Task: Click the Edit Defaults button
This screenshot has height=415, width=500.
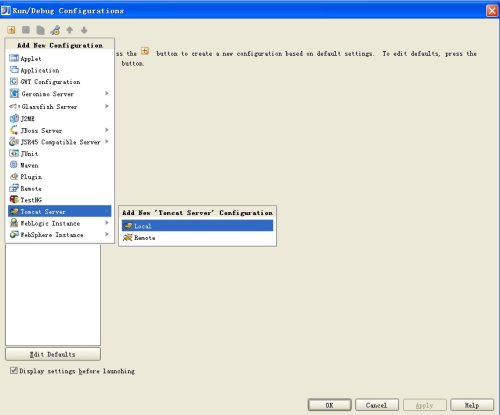Action: [x=53, y=354]
